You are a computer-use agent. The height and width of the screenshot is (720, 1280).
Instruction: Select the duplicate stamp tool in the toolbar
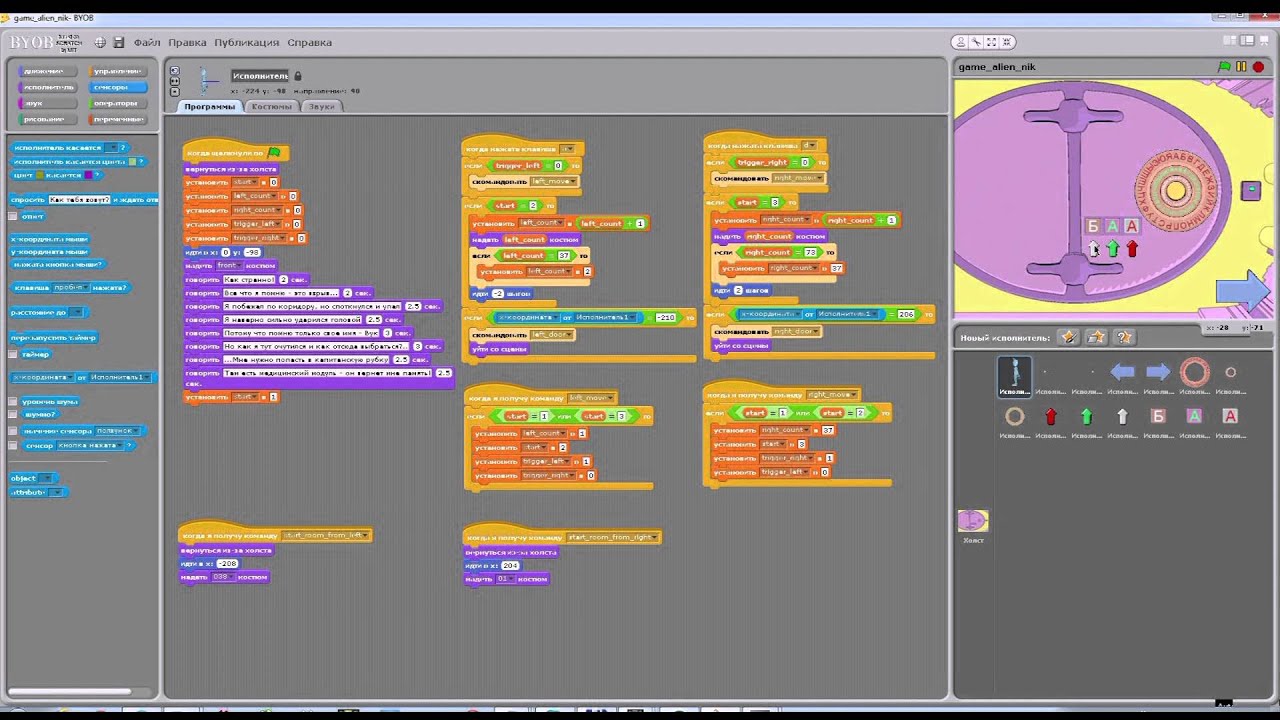pyautogui.click(x=960, y=42)
